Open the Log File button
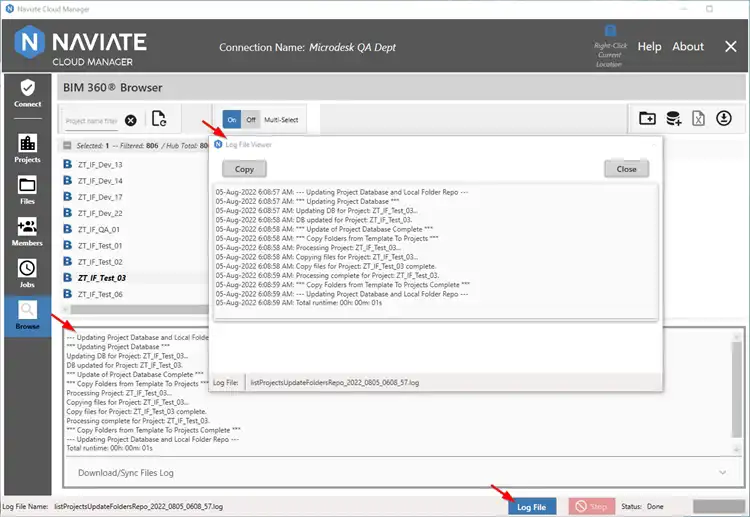 pos(532,506)
